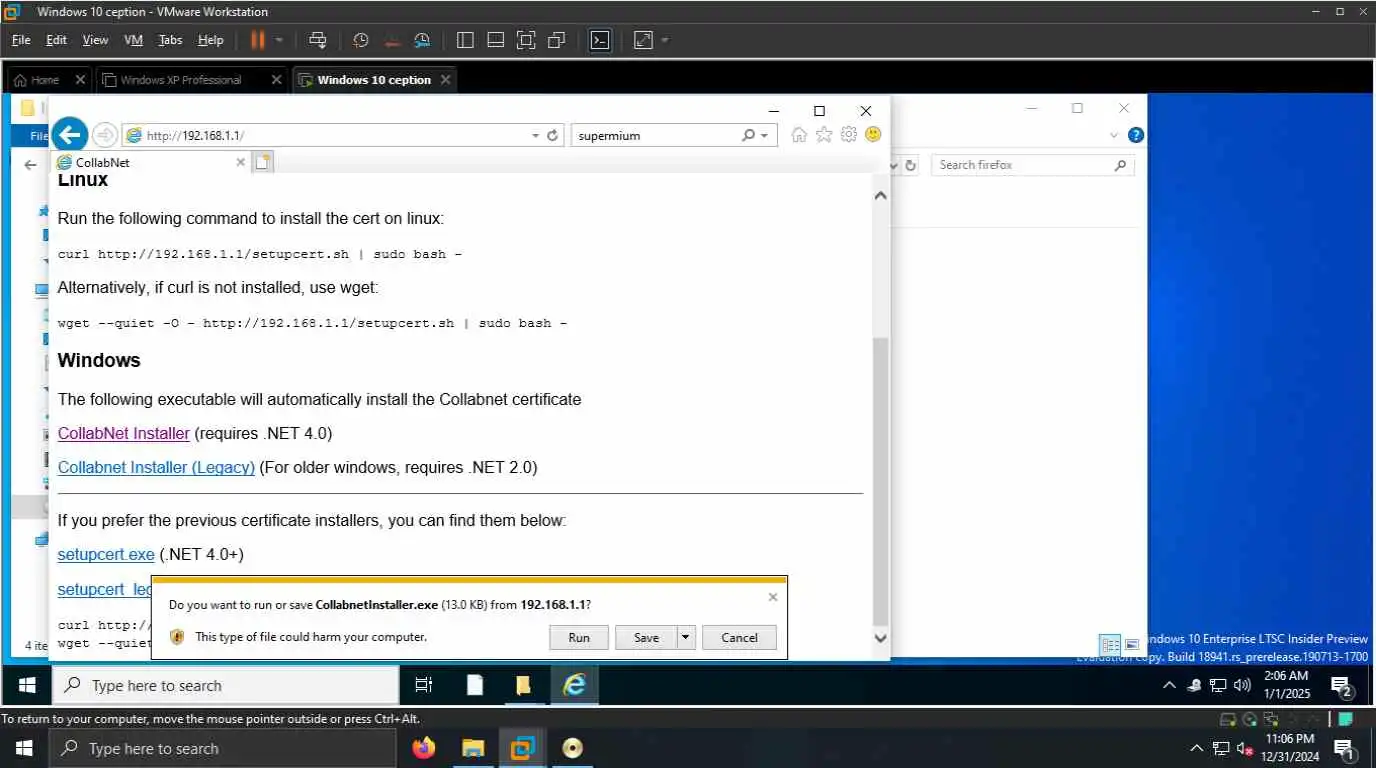The image size is (1376, 768).
Task: Click Run in the download prompt
Action: tap(579, 637)
